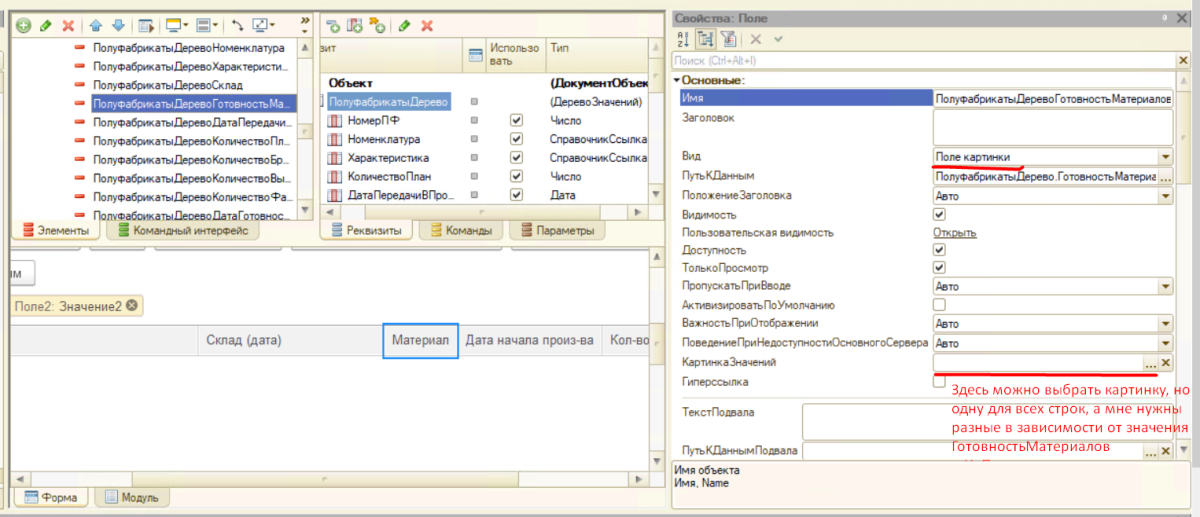1200x517 pixels.
Task: Click the pencil edit icon in requisites toolbar
Action: click(x=404, y=25)
